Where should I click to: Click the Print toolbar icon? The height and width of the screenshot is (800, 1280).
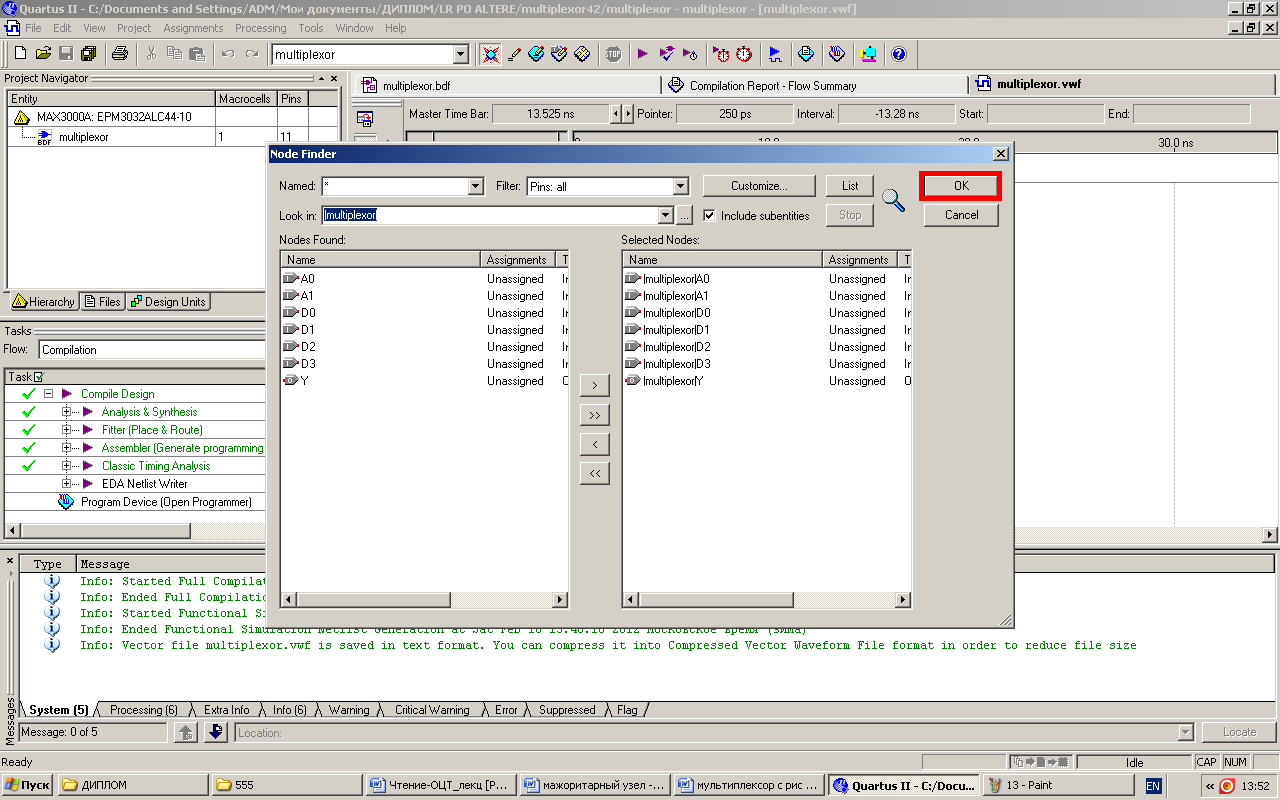click(x=120, y=54)
